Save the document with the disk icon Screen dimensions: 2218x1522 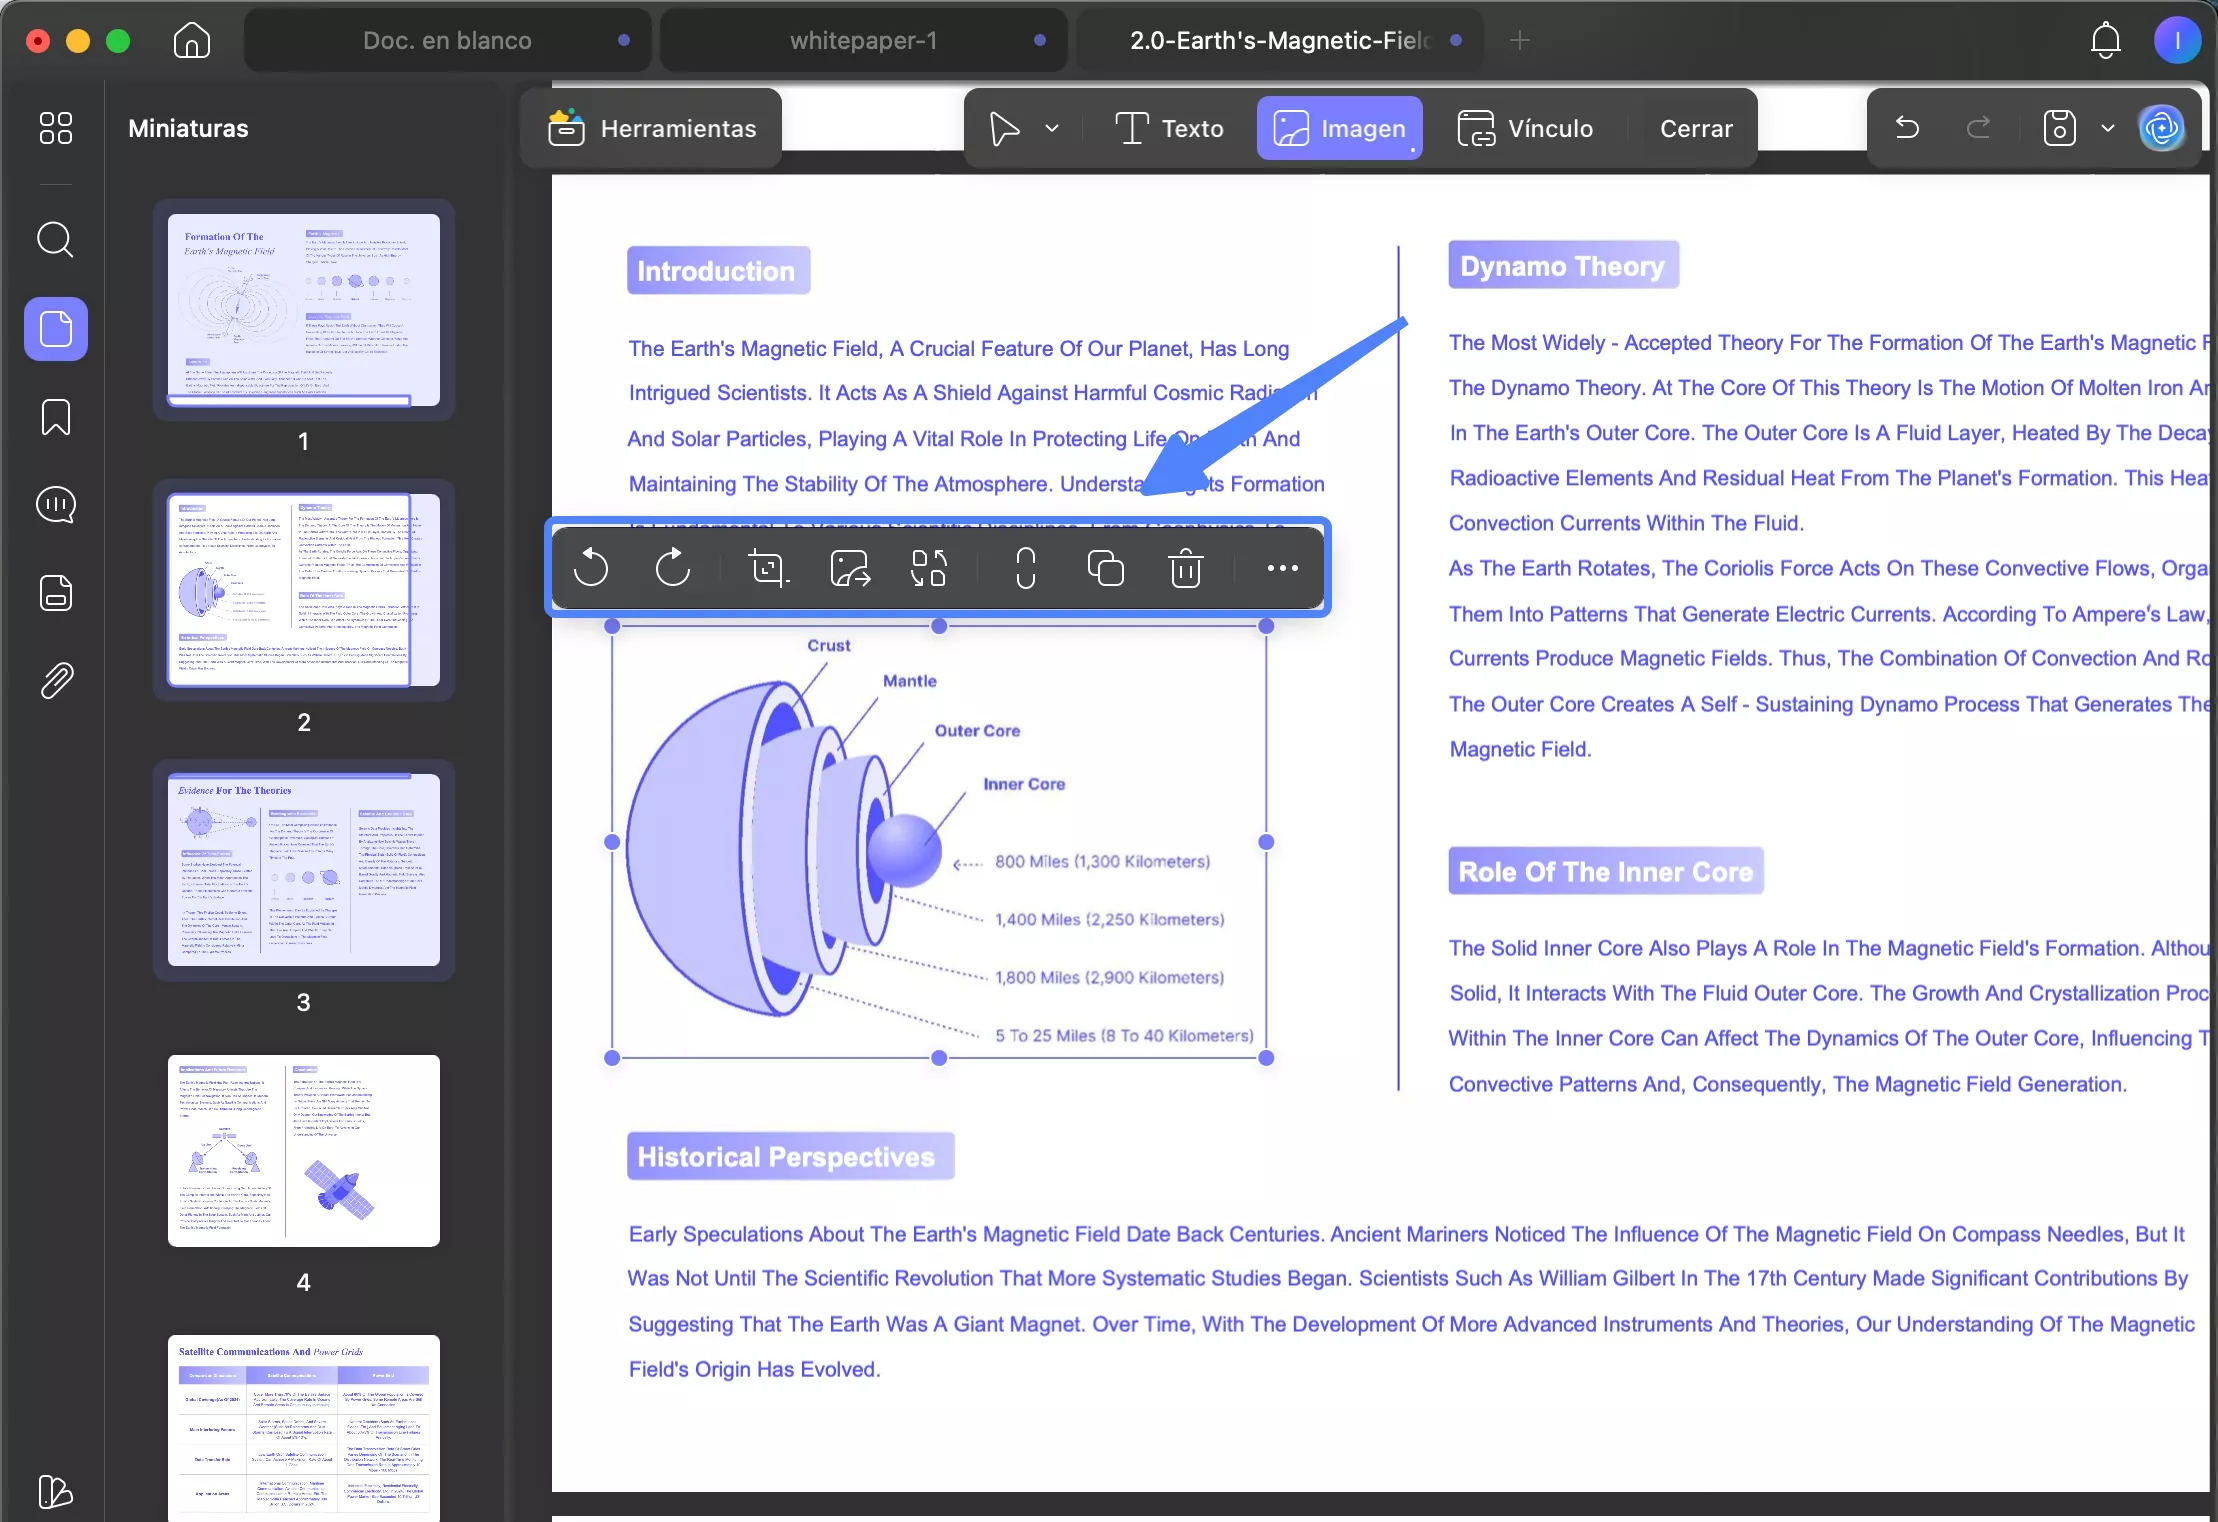point(2059,128)
